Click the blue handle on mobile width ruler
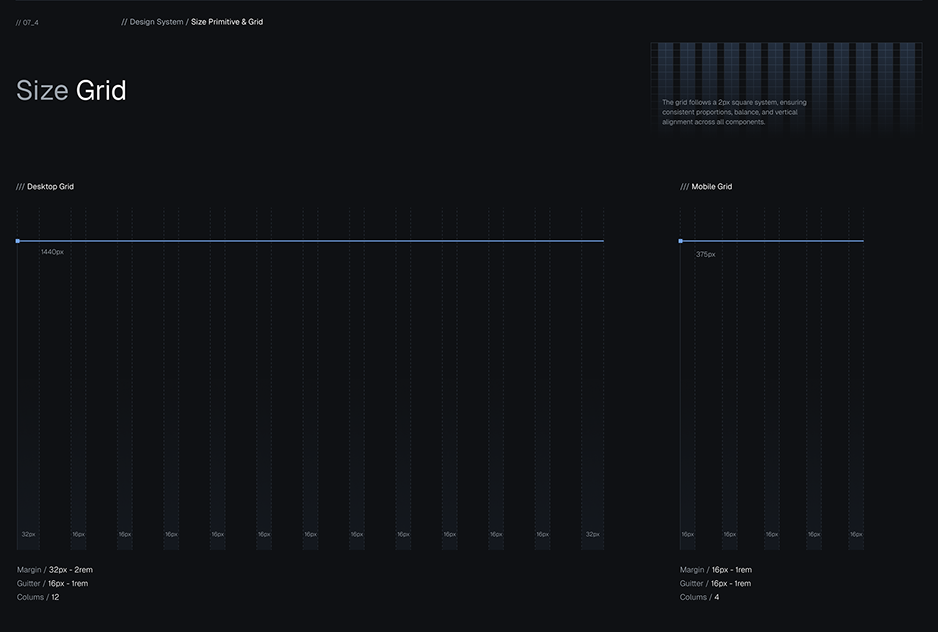Viewport: 938px width, 632px height. pos(681,241)
